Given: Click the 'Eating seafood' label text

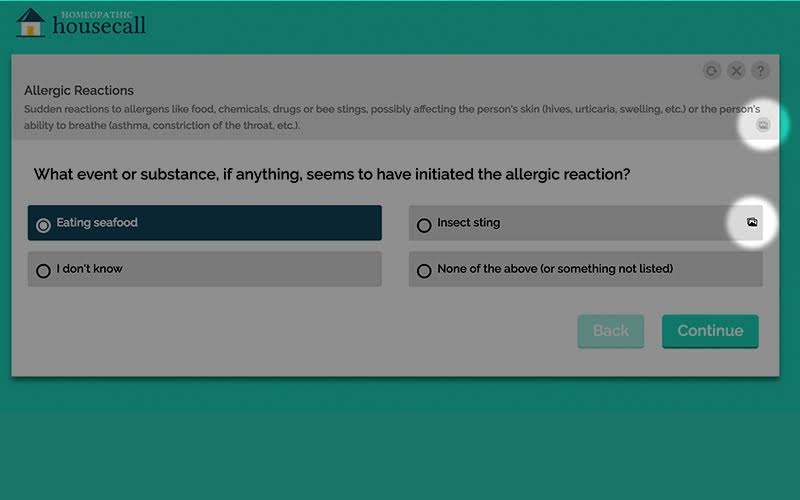Looking at the screenshot, I should click(x=97, y=222).
